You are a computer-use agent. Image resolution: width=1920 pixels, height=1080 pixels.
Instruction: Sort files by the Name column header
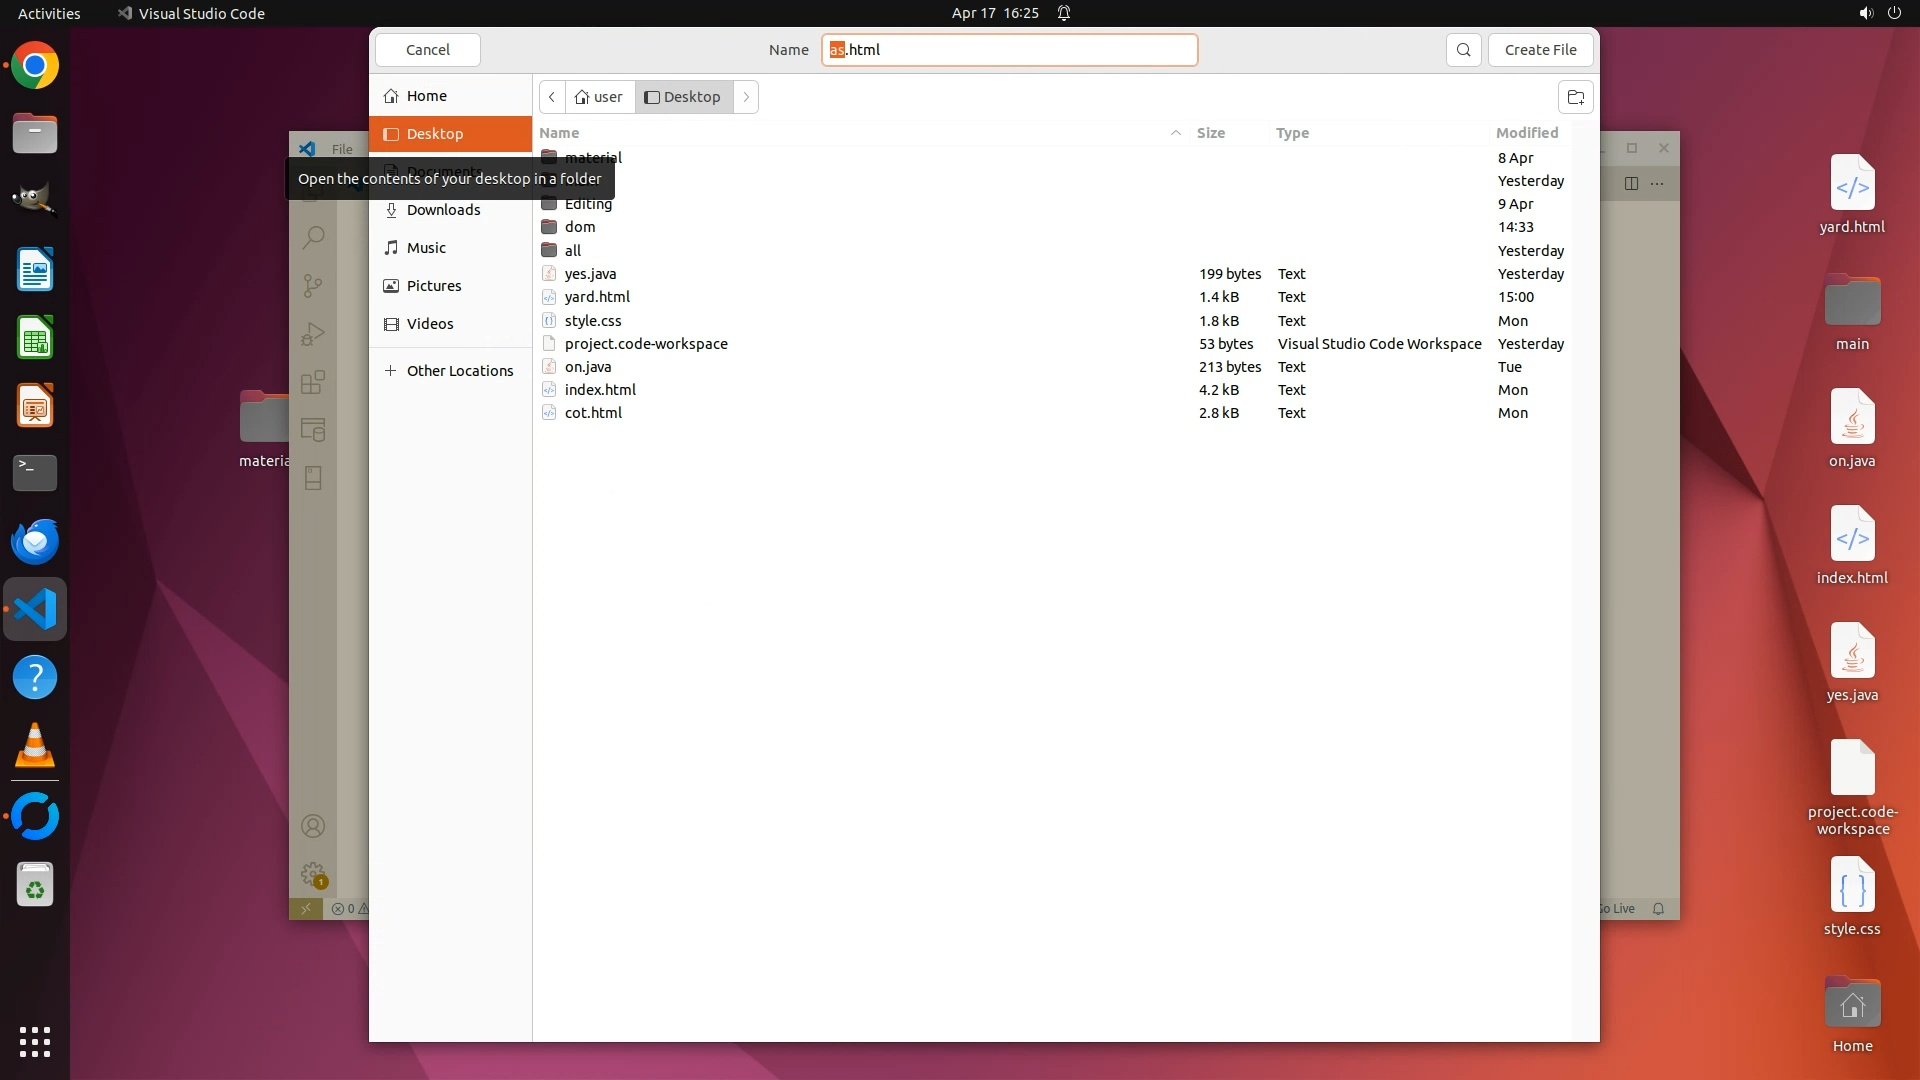(x=559, y=133)
